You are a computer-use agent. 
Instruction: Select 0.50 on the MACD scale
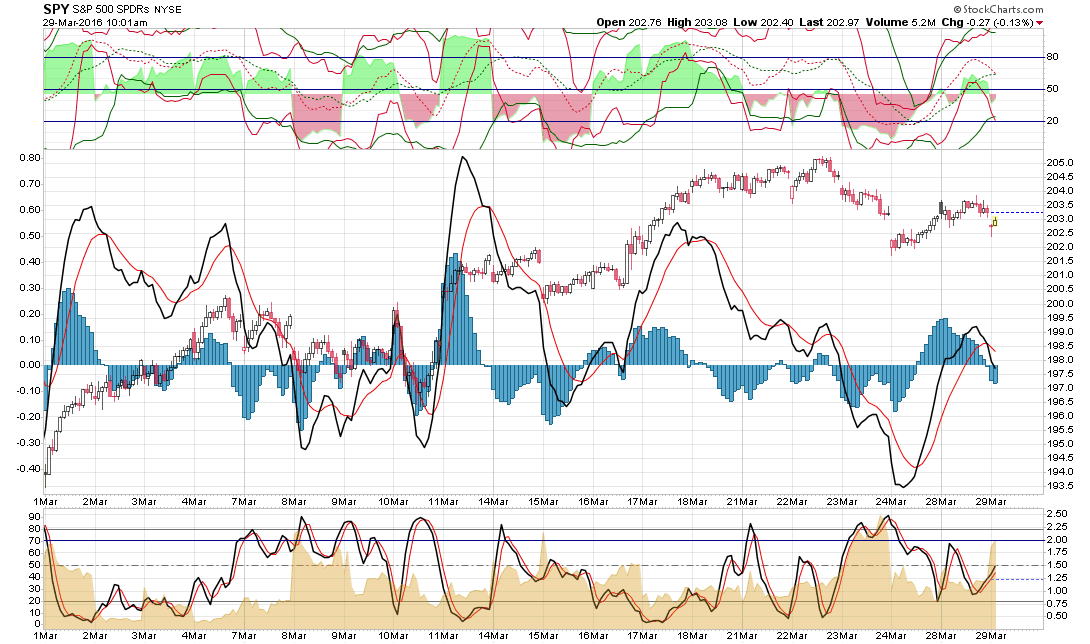coord(30,236)
